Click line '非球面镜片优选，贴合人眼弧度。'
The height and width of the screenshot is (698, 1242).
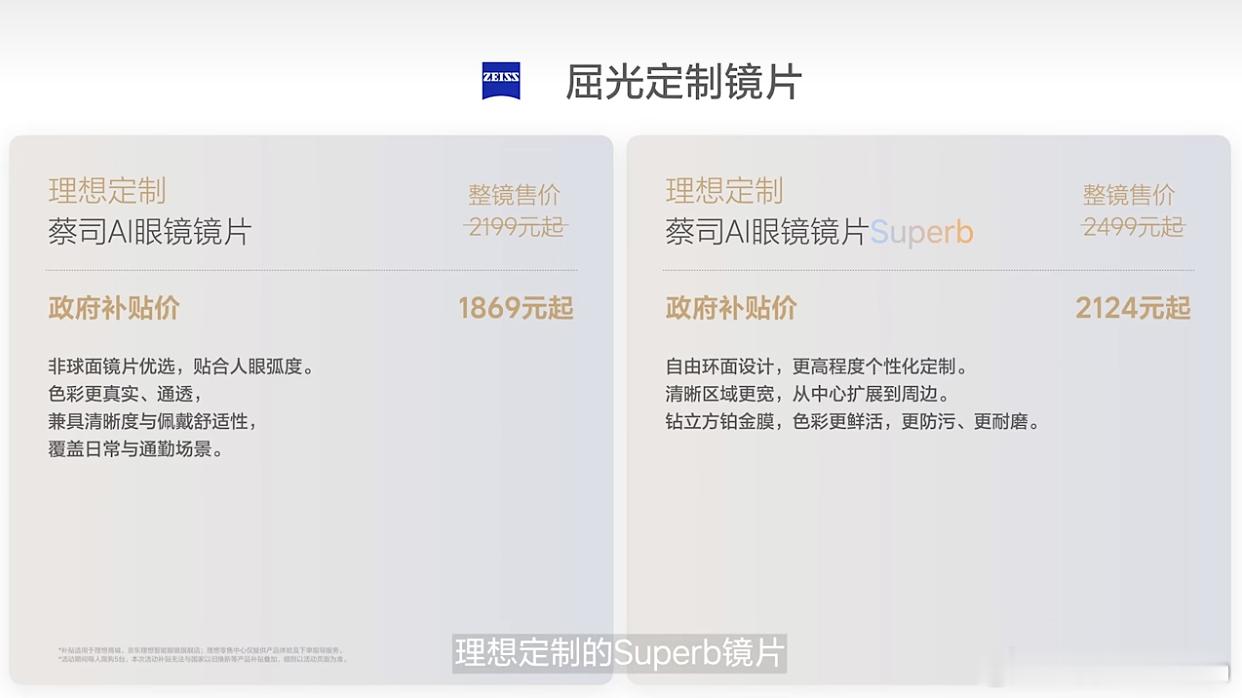184,367
